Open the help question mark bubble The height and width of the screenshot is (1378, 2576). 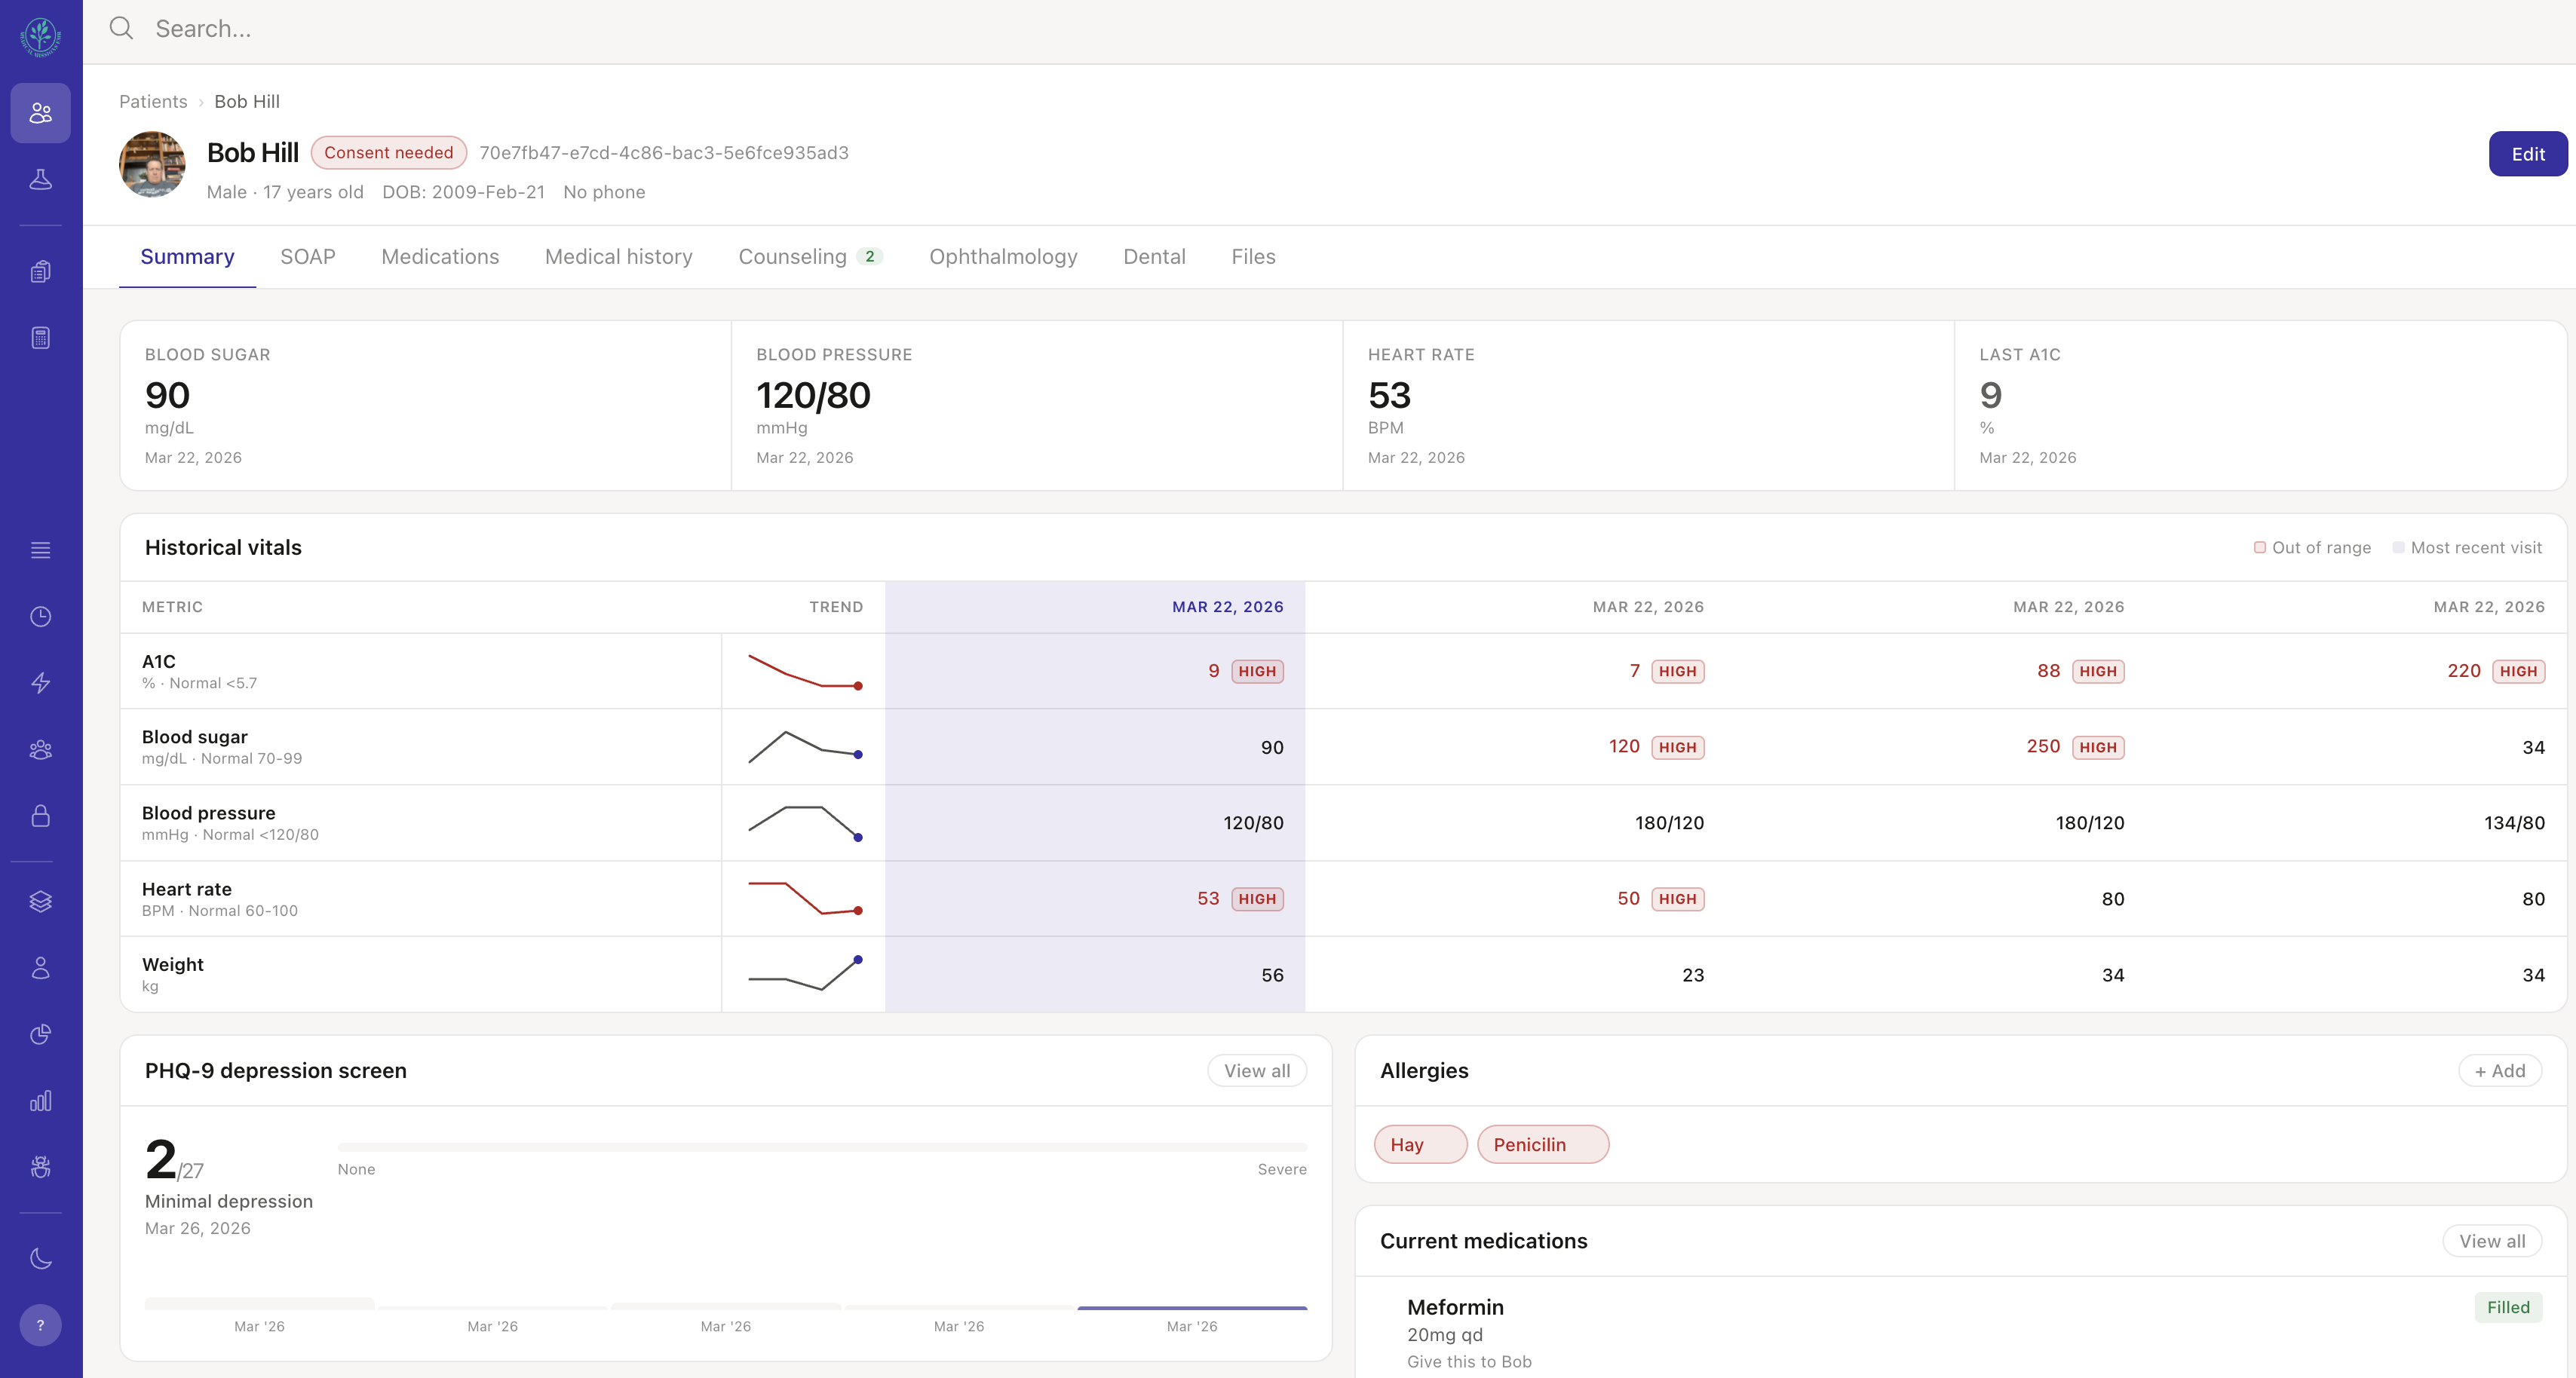click(40, 1325)
